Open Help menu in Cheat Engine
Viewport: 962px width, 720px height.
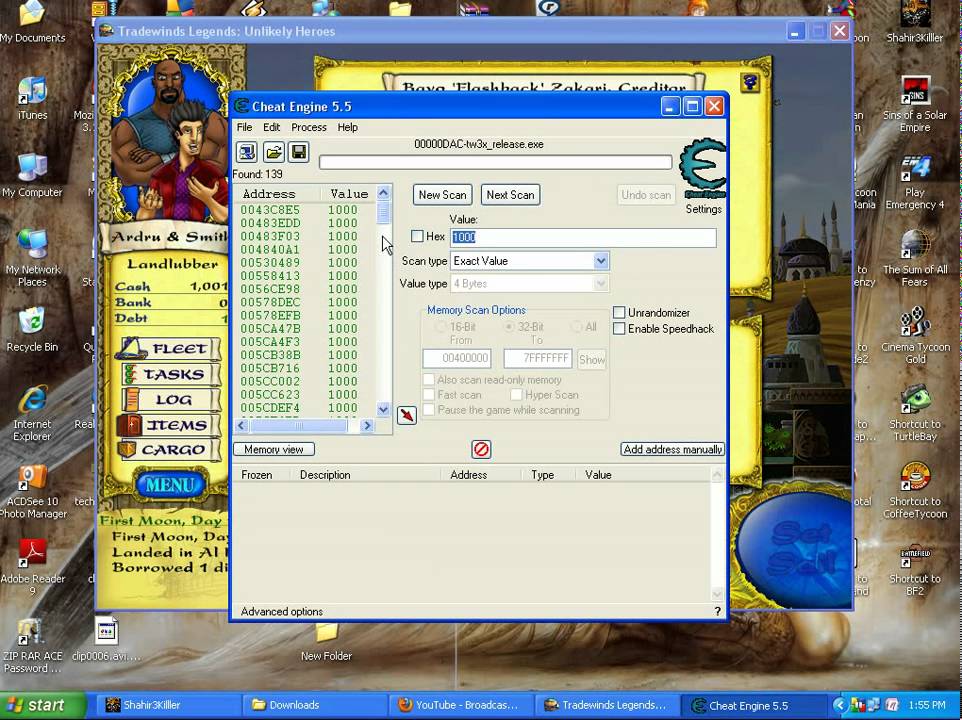[347, 127]
